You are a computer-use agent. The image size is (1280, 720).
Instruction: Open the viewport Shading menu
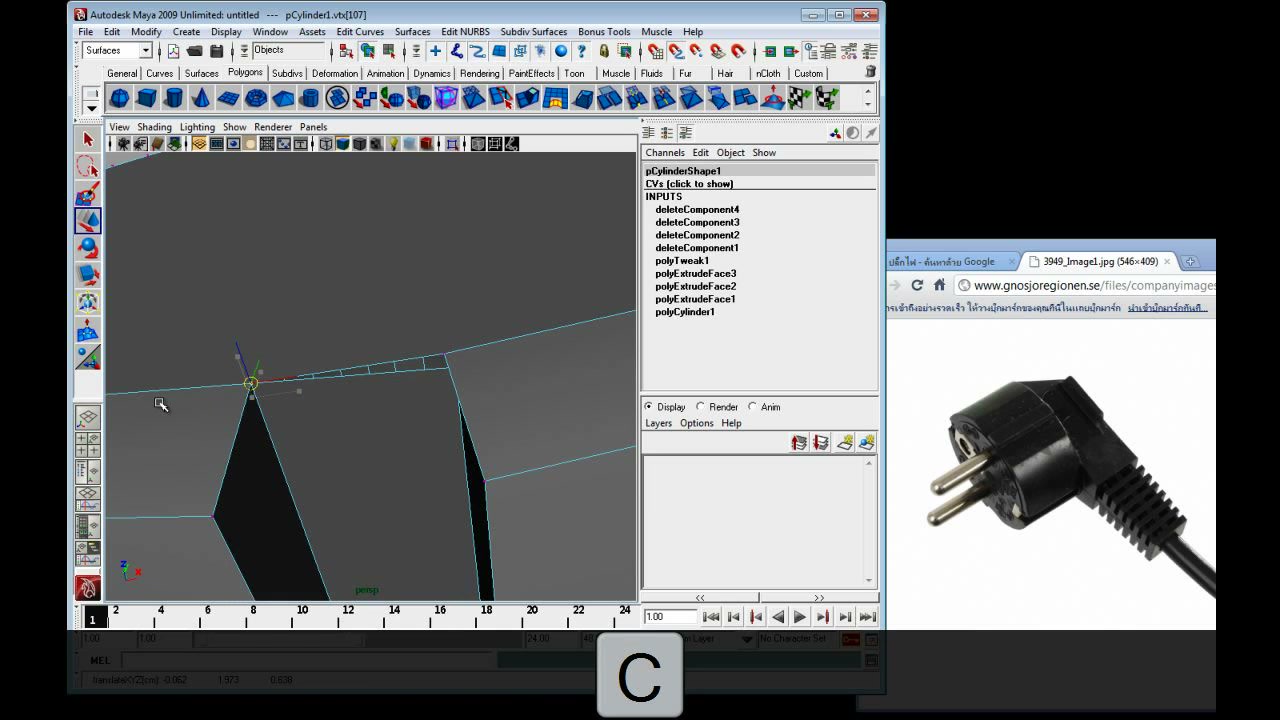click(x=154, y=127)
